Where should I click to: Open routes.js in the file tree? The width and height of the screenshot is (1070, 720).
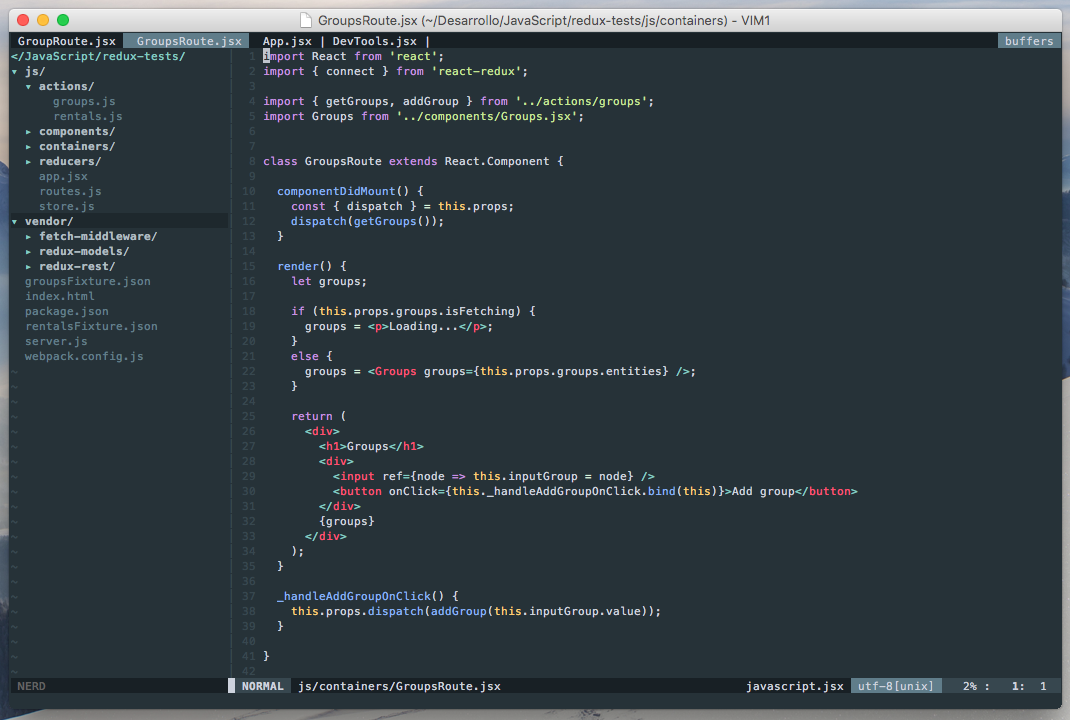coord(70,192)
